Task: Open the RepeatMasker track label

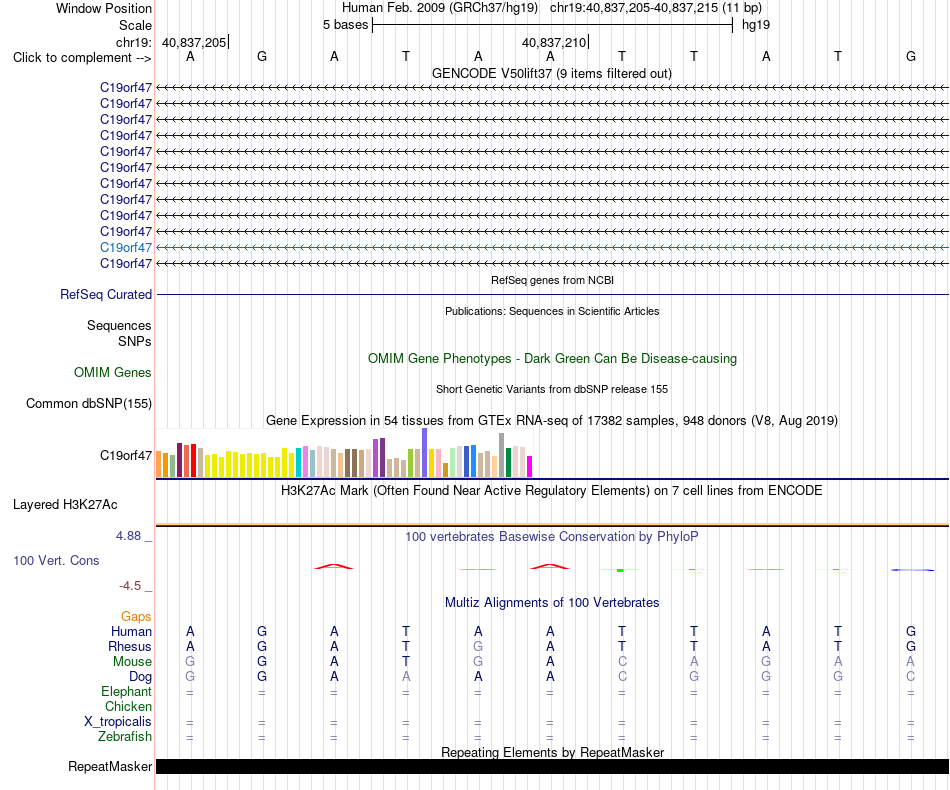Action: [x=110, y=766]
